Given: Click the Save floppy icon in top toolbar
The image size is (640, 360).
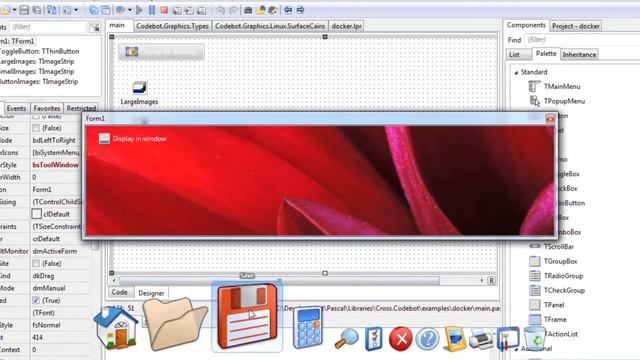Looking at the screenshot, I should click(x=24, y=10).
